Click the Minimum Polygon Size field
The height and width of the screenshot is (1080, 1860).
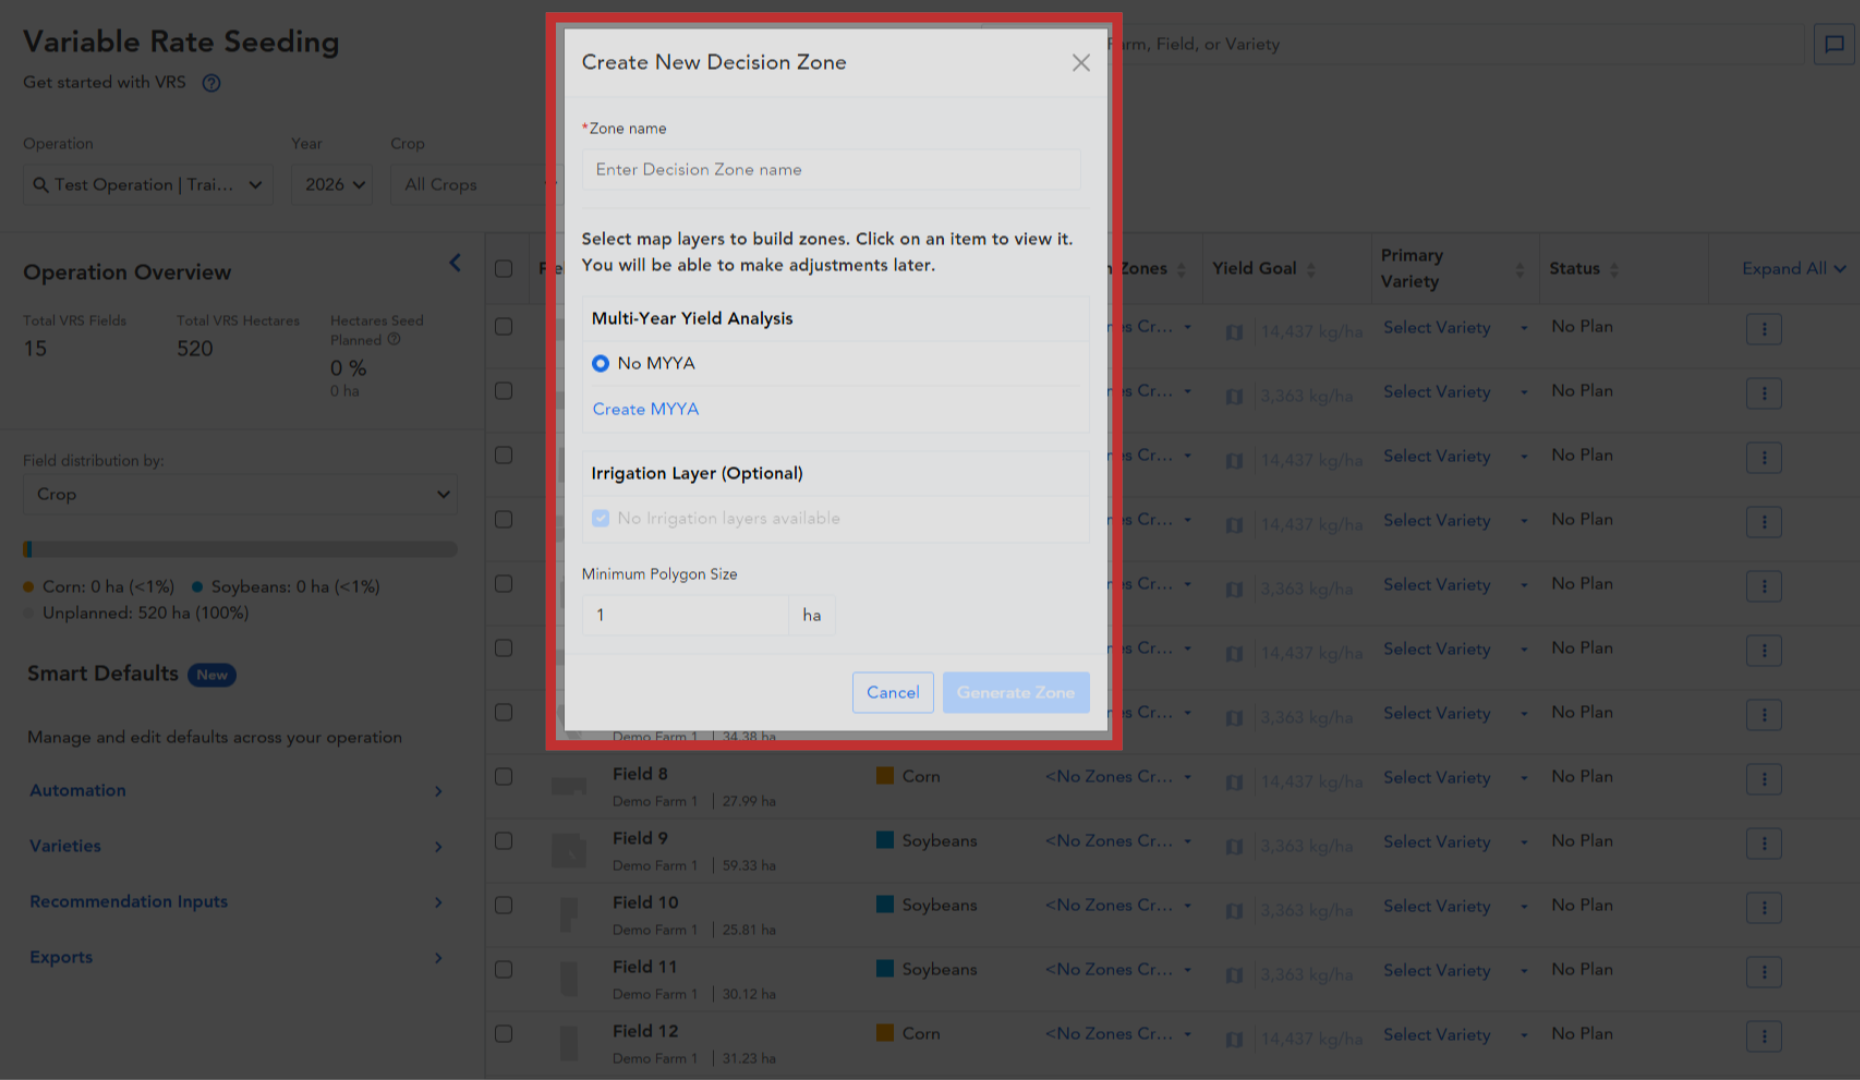[686, 615]
